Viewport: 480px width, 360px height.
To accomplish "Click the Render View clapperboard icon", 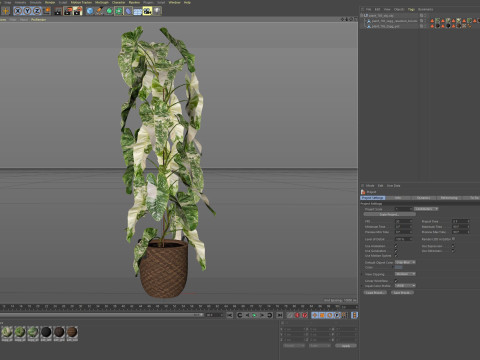I will (58, 11).
